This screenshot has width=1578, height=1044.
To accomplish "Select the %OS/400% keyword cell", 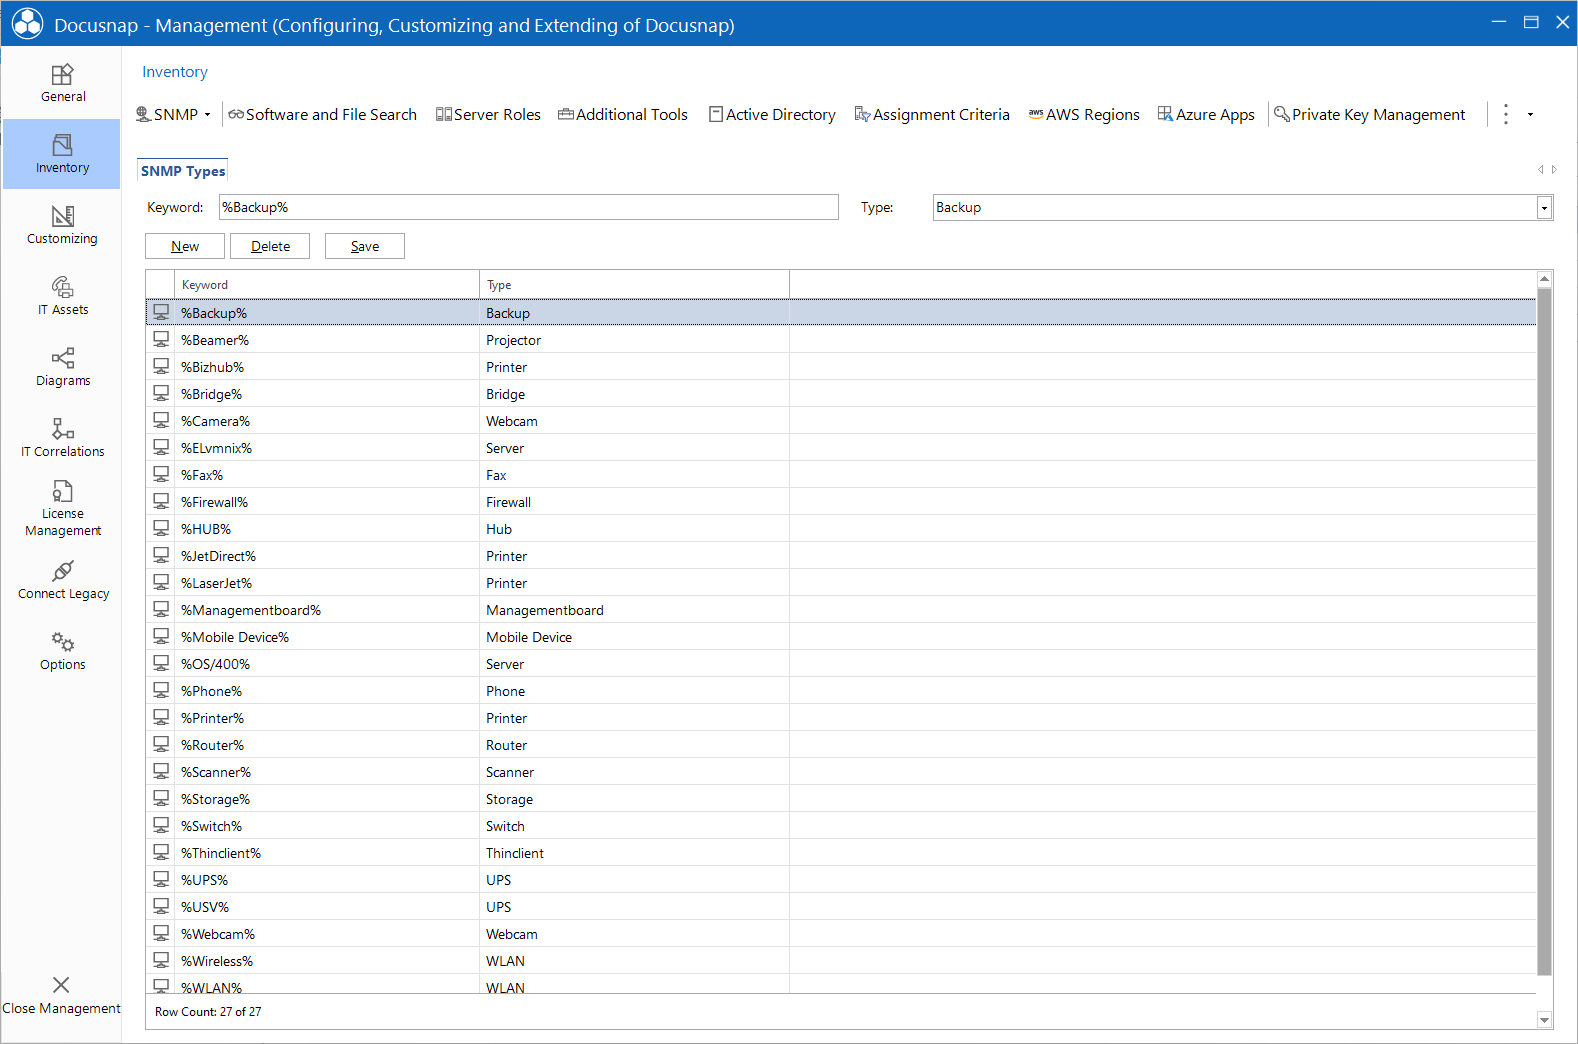I will pos(327,664).
